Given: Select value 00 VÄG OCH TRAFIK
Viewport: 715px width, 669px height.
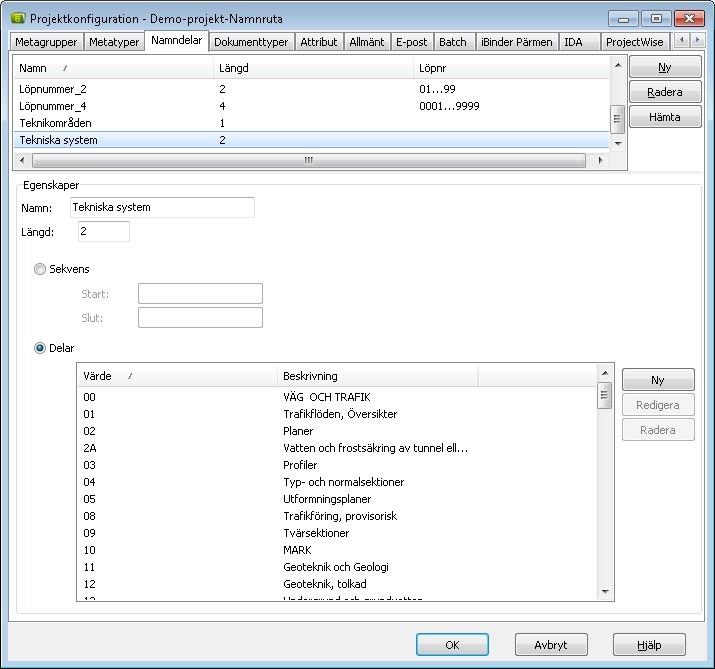Looking at the screenshot, I should pyautogui.click(x=337, y=397).
